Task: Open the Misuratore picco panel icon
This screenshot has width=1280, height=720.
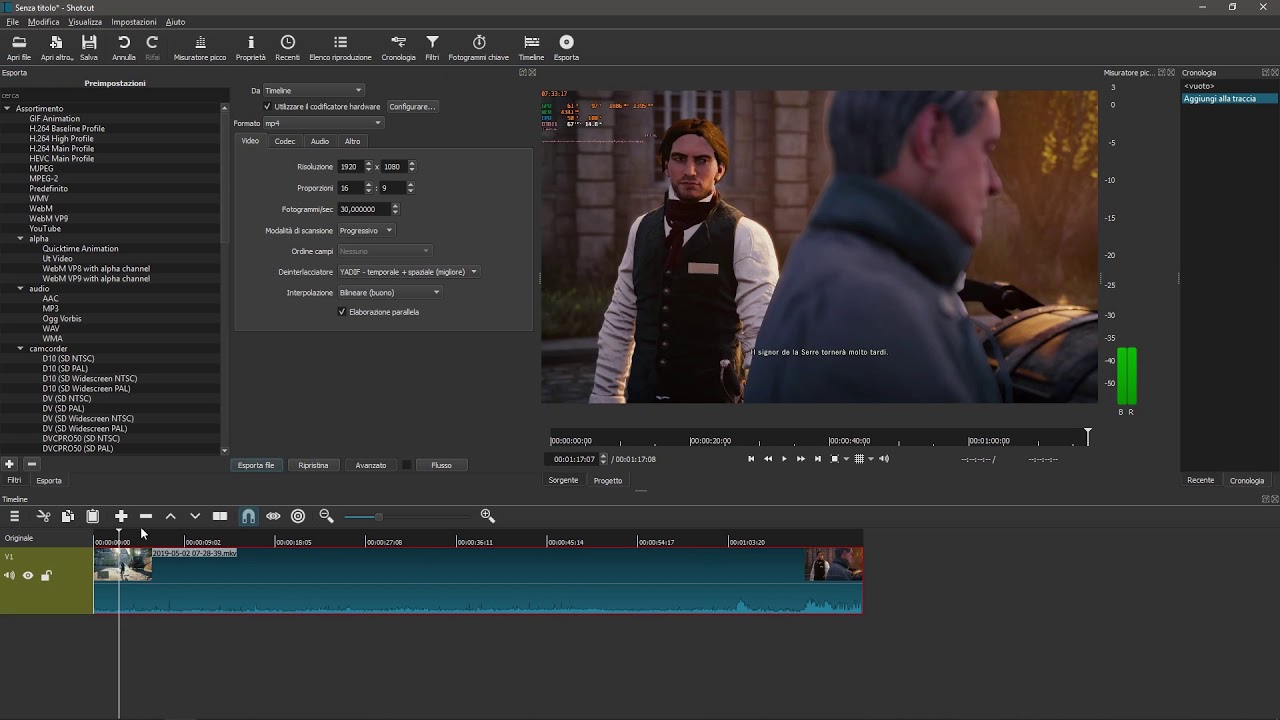Action: click(x=200, y=42)
